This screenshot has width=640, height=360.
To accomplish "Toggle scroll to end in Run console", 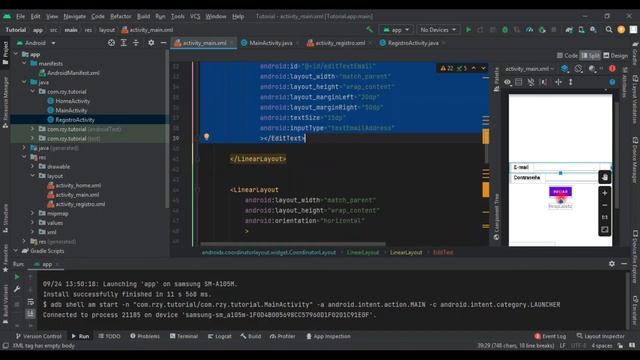I will pyautogui.click(x=30, y=314).
